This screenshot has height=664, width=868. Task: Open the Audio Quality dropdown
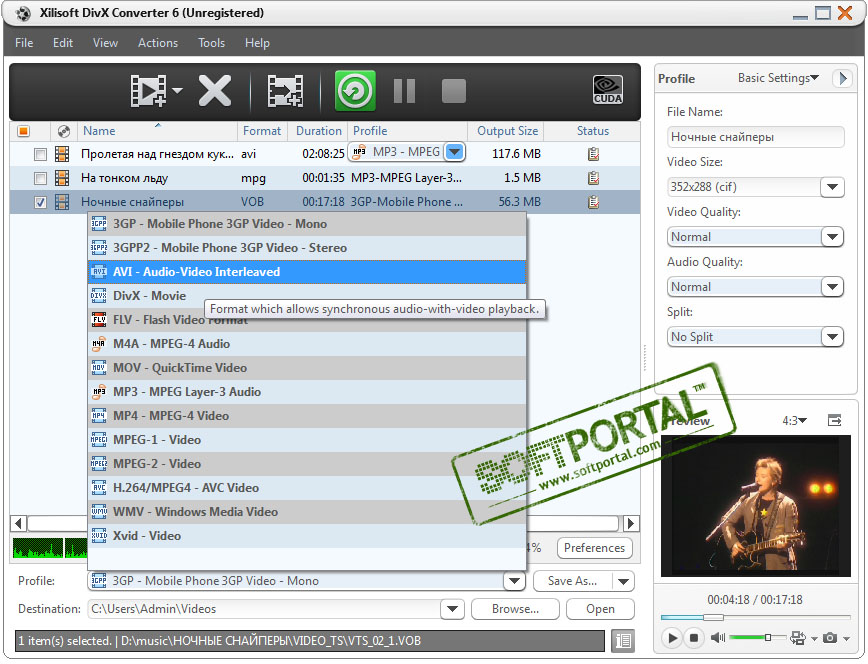[832, 287]
